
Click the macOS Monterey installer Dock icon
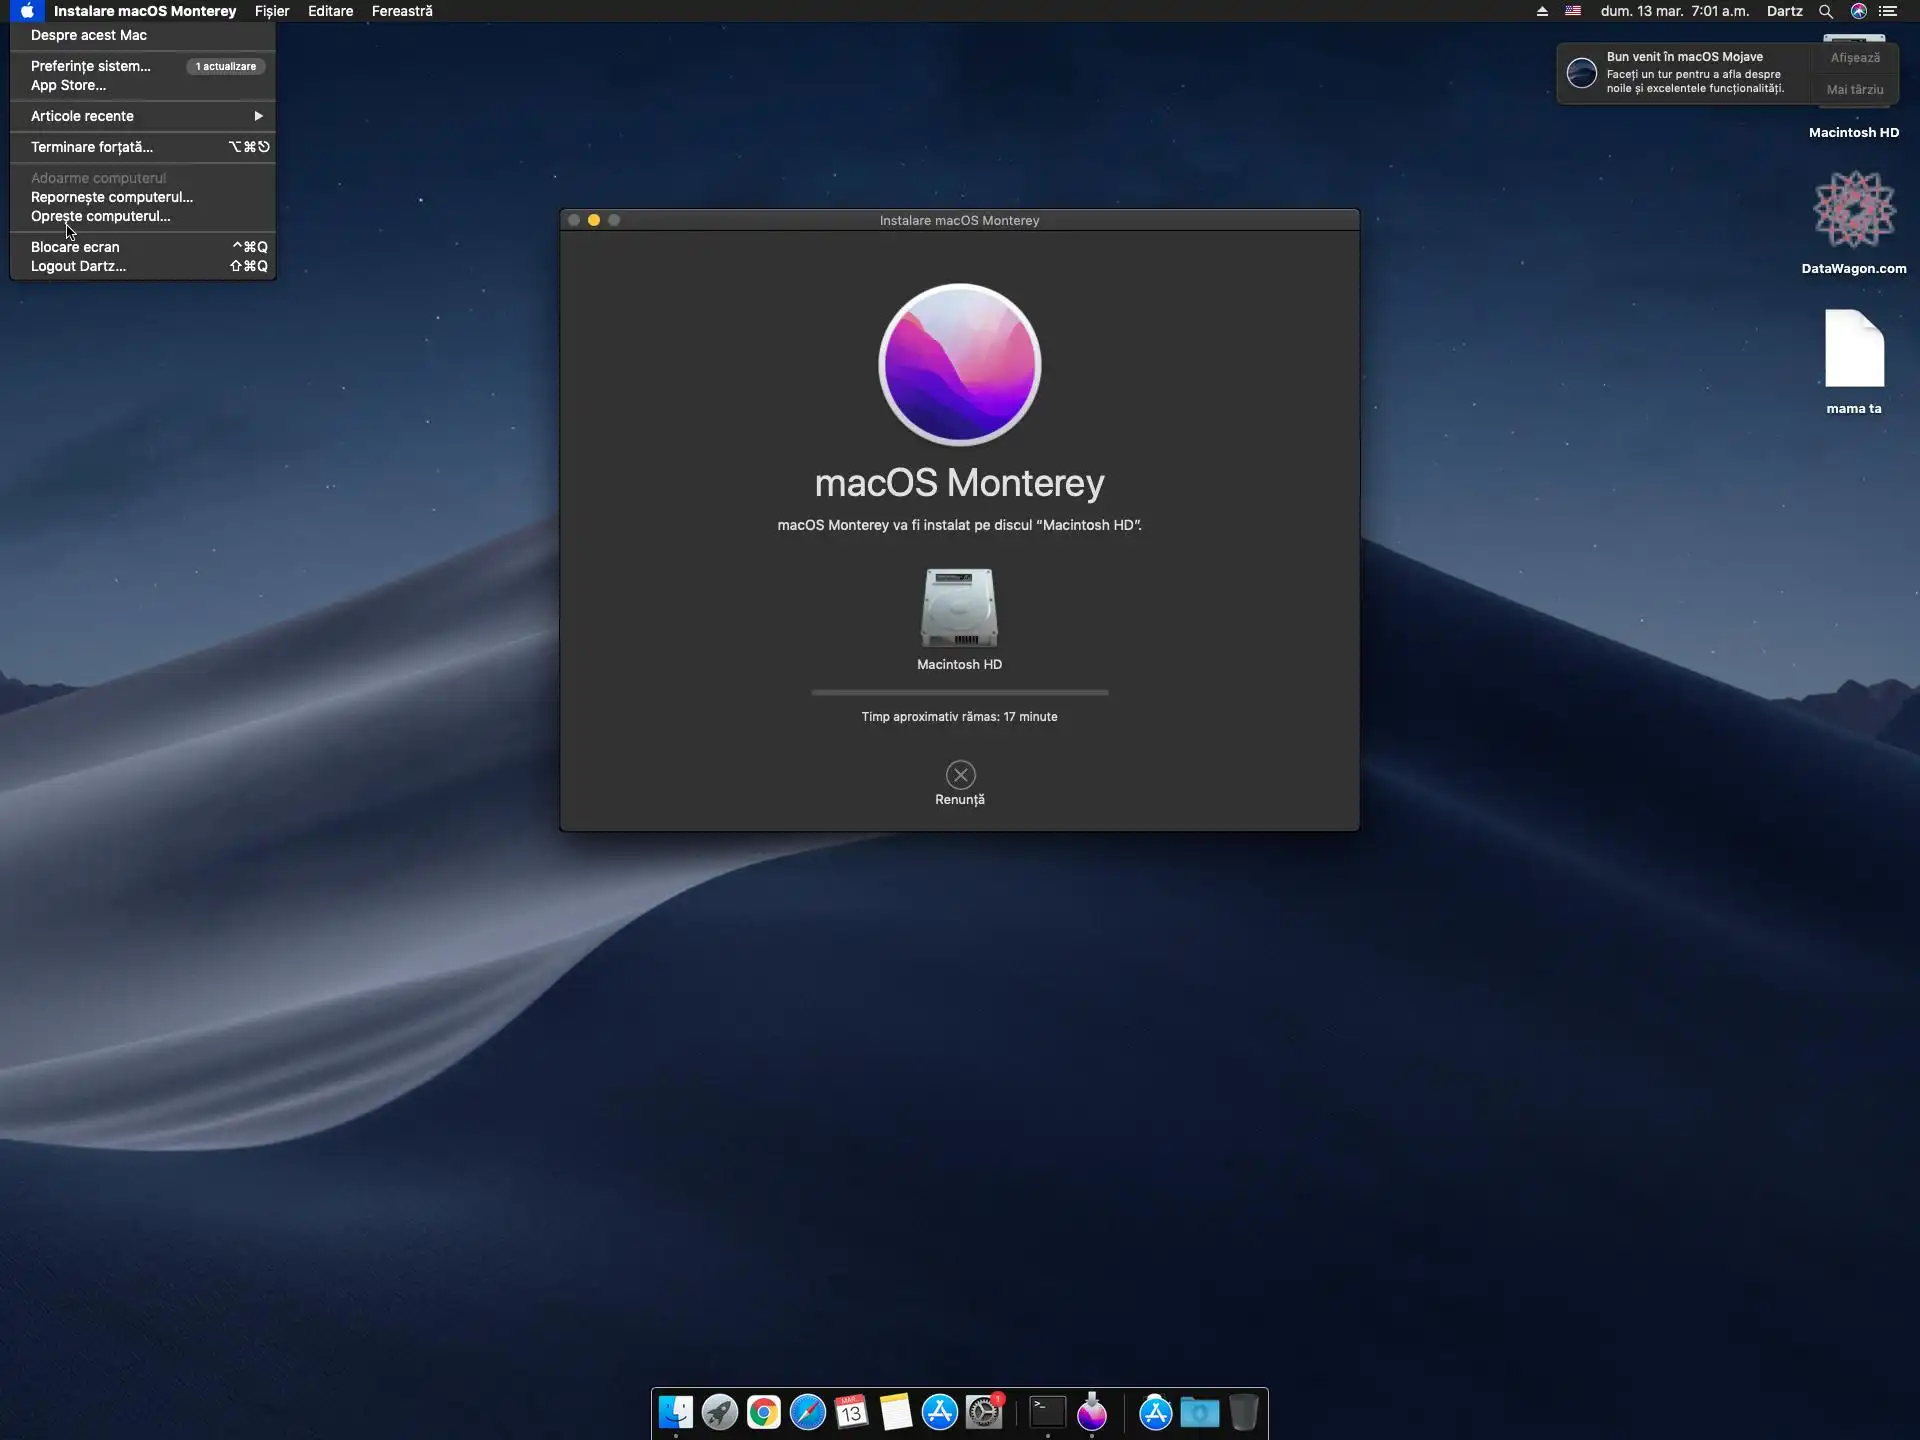(1091, 1412)
